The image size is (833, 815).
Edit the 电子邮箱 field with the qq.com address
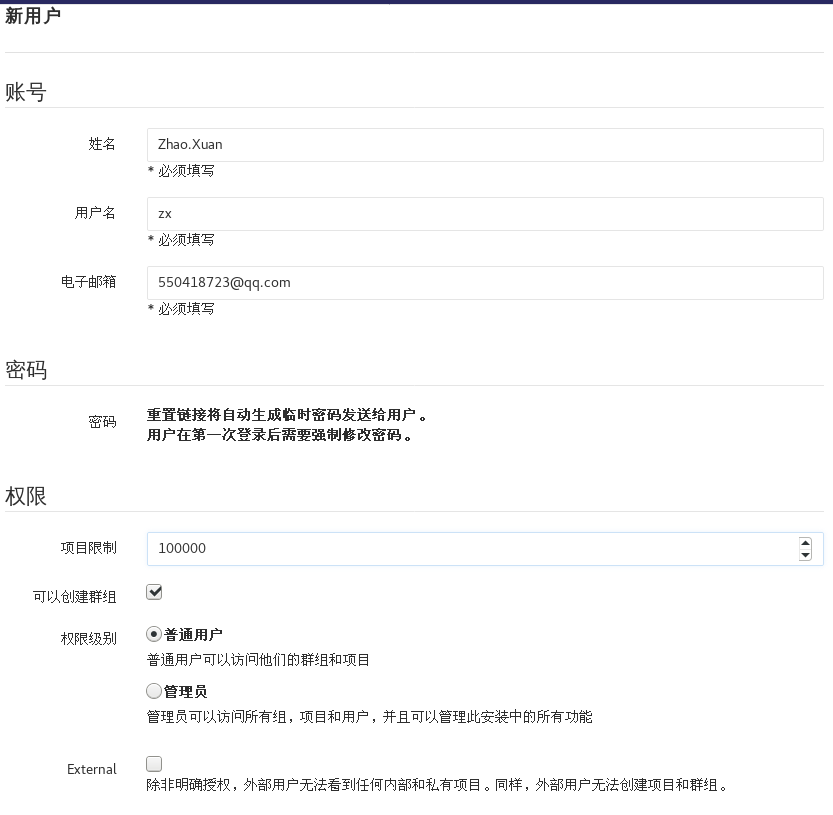coord(485,283)
